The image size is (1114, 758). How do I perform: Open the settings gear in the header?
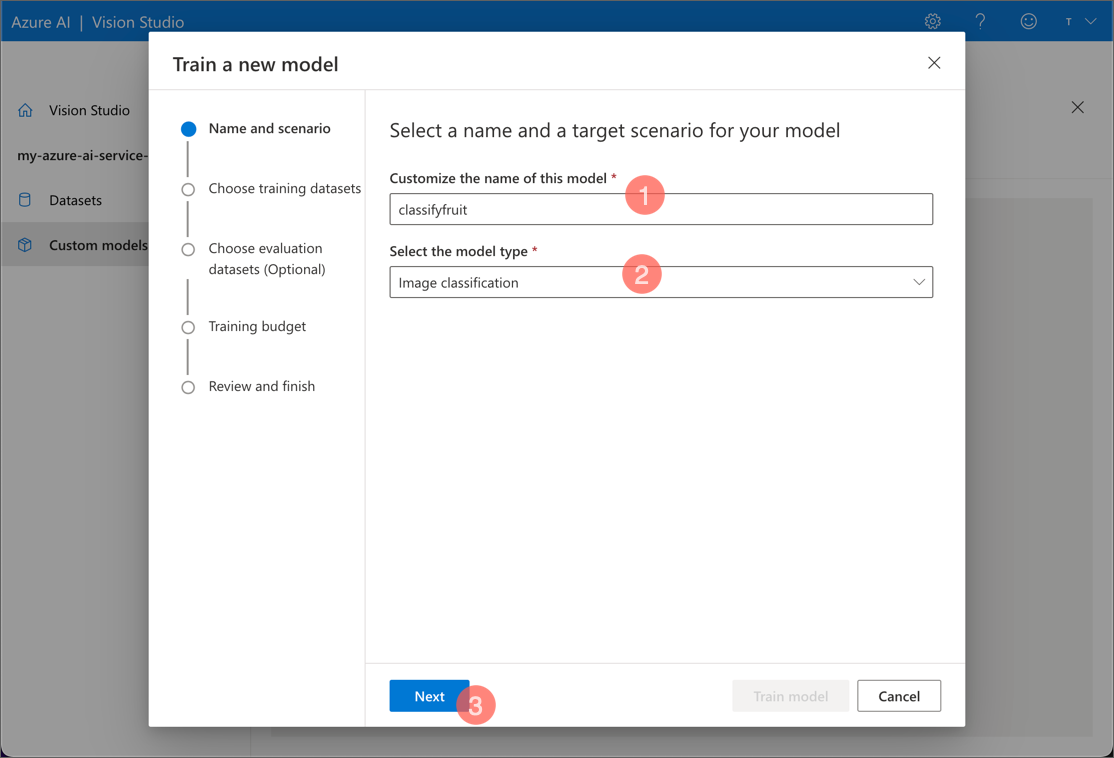[x=932, y=21]
